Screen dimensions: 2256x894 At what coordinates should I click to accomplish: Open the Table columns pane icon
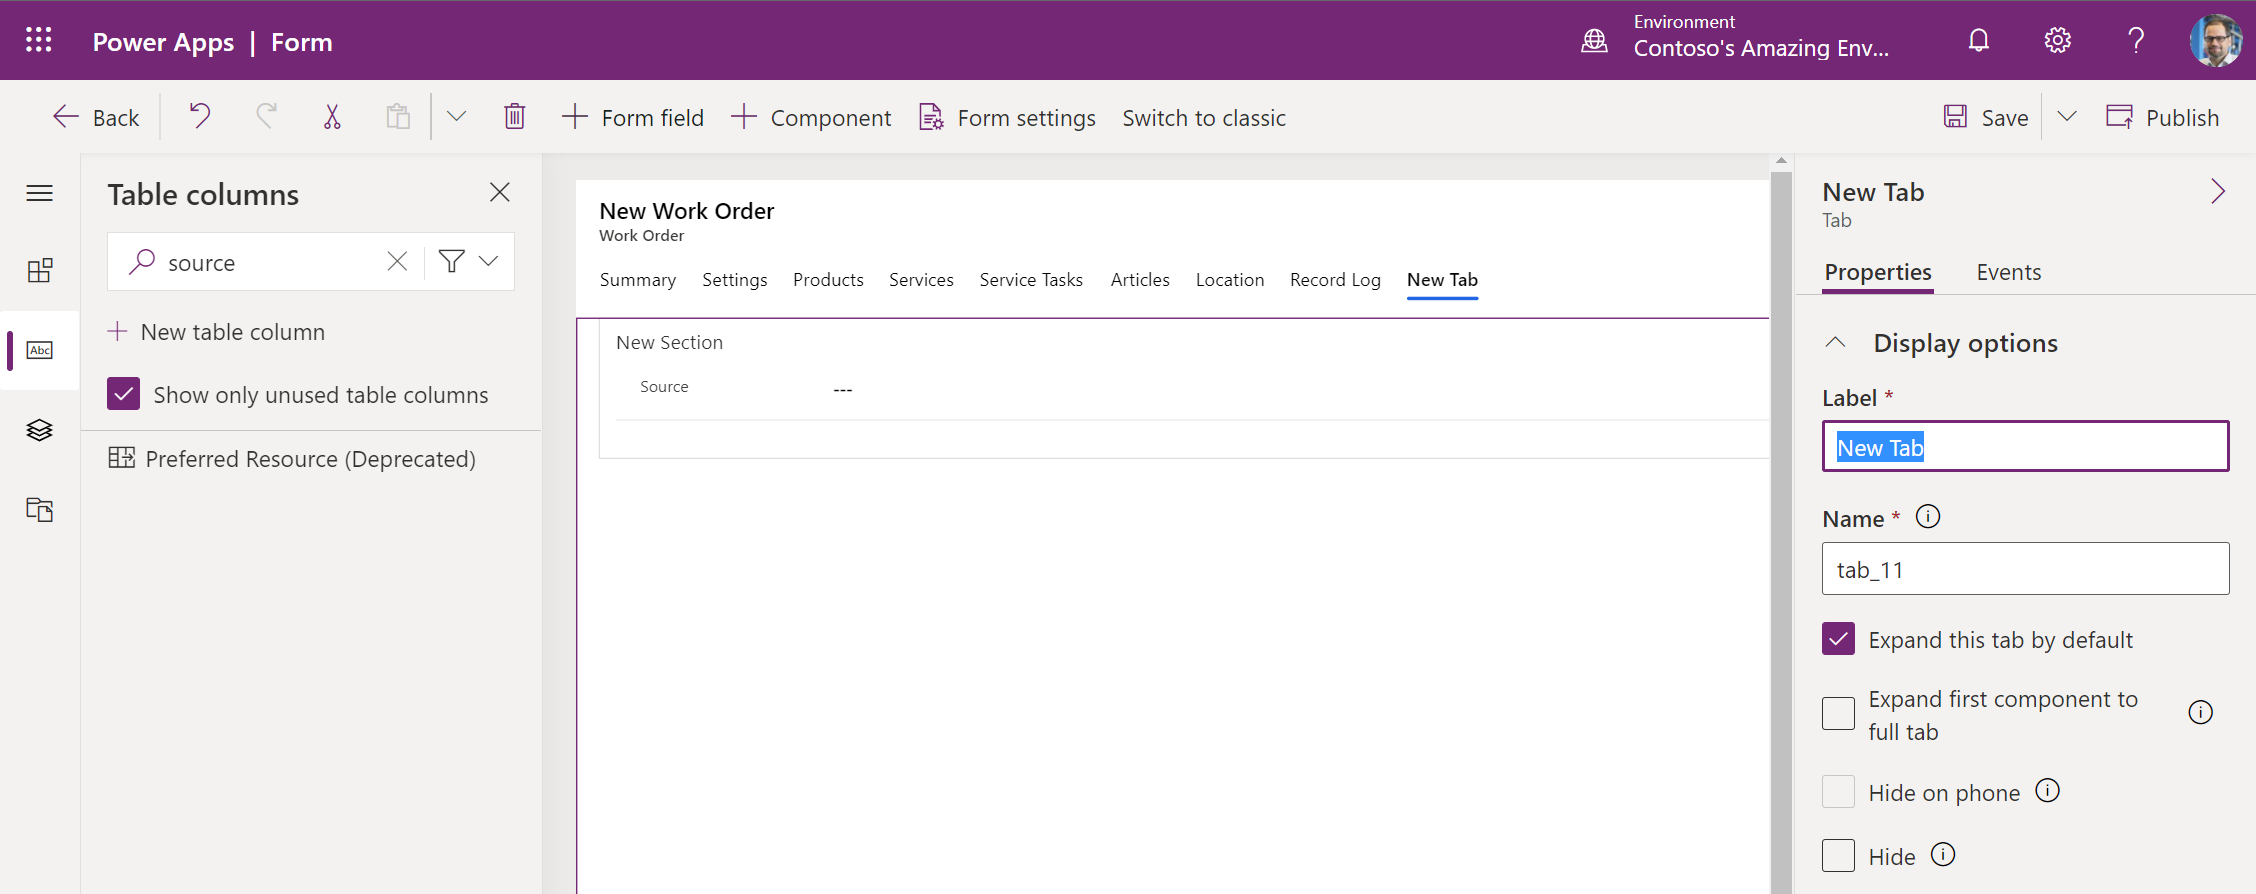point(40,350)
